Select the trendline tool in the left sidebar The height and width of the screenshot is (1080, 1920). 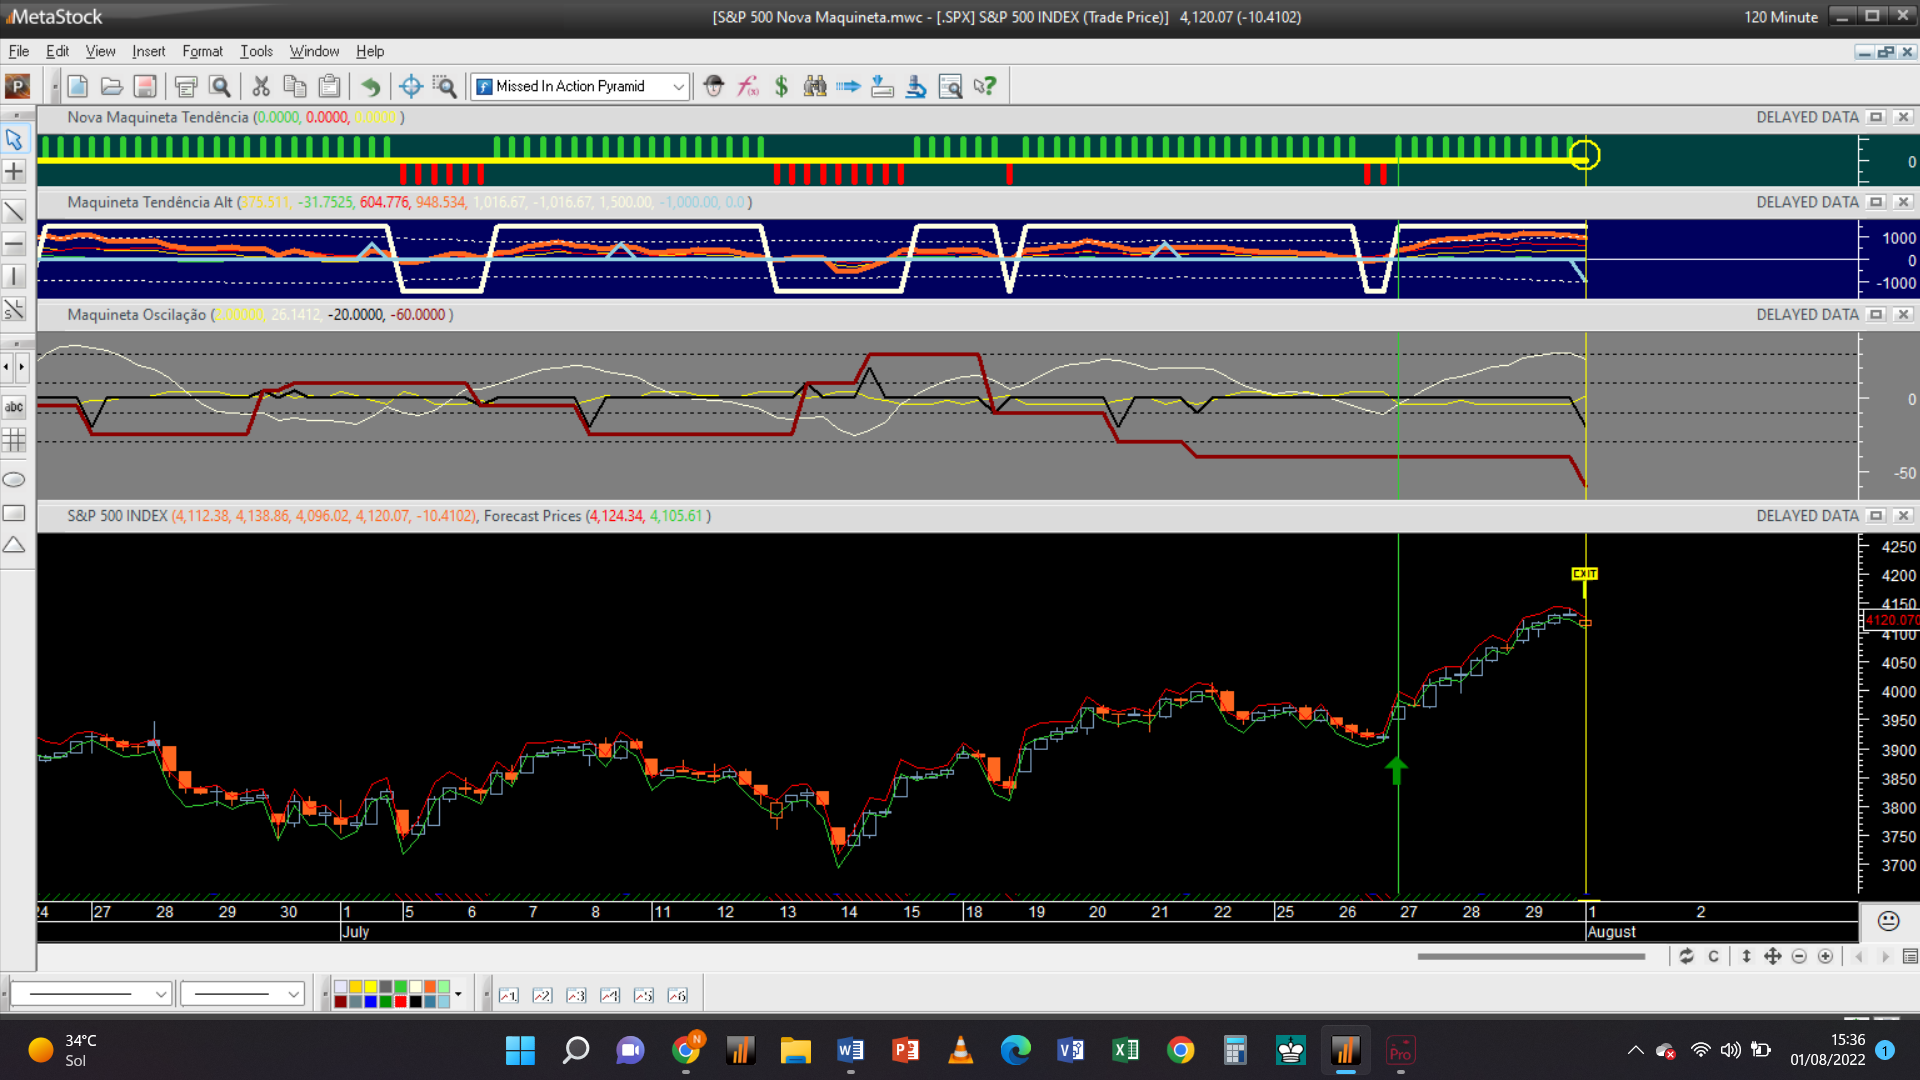[x=14, y=211]
